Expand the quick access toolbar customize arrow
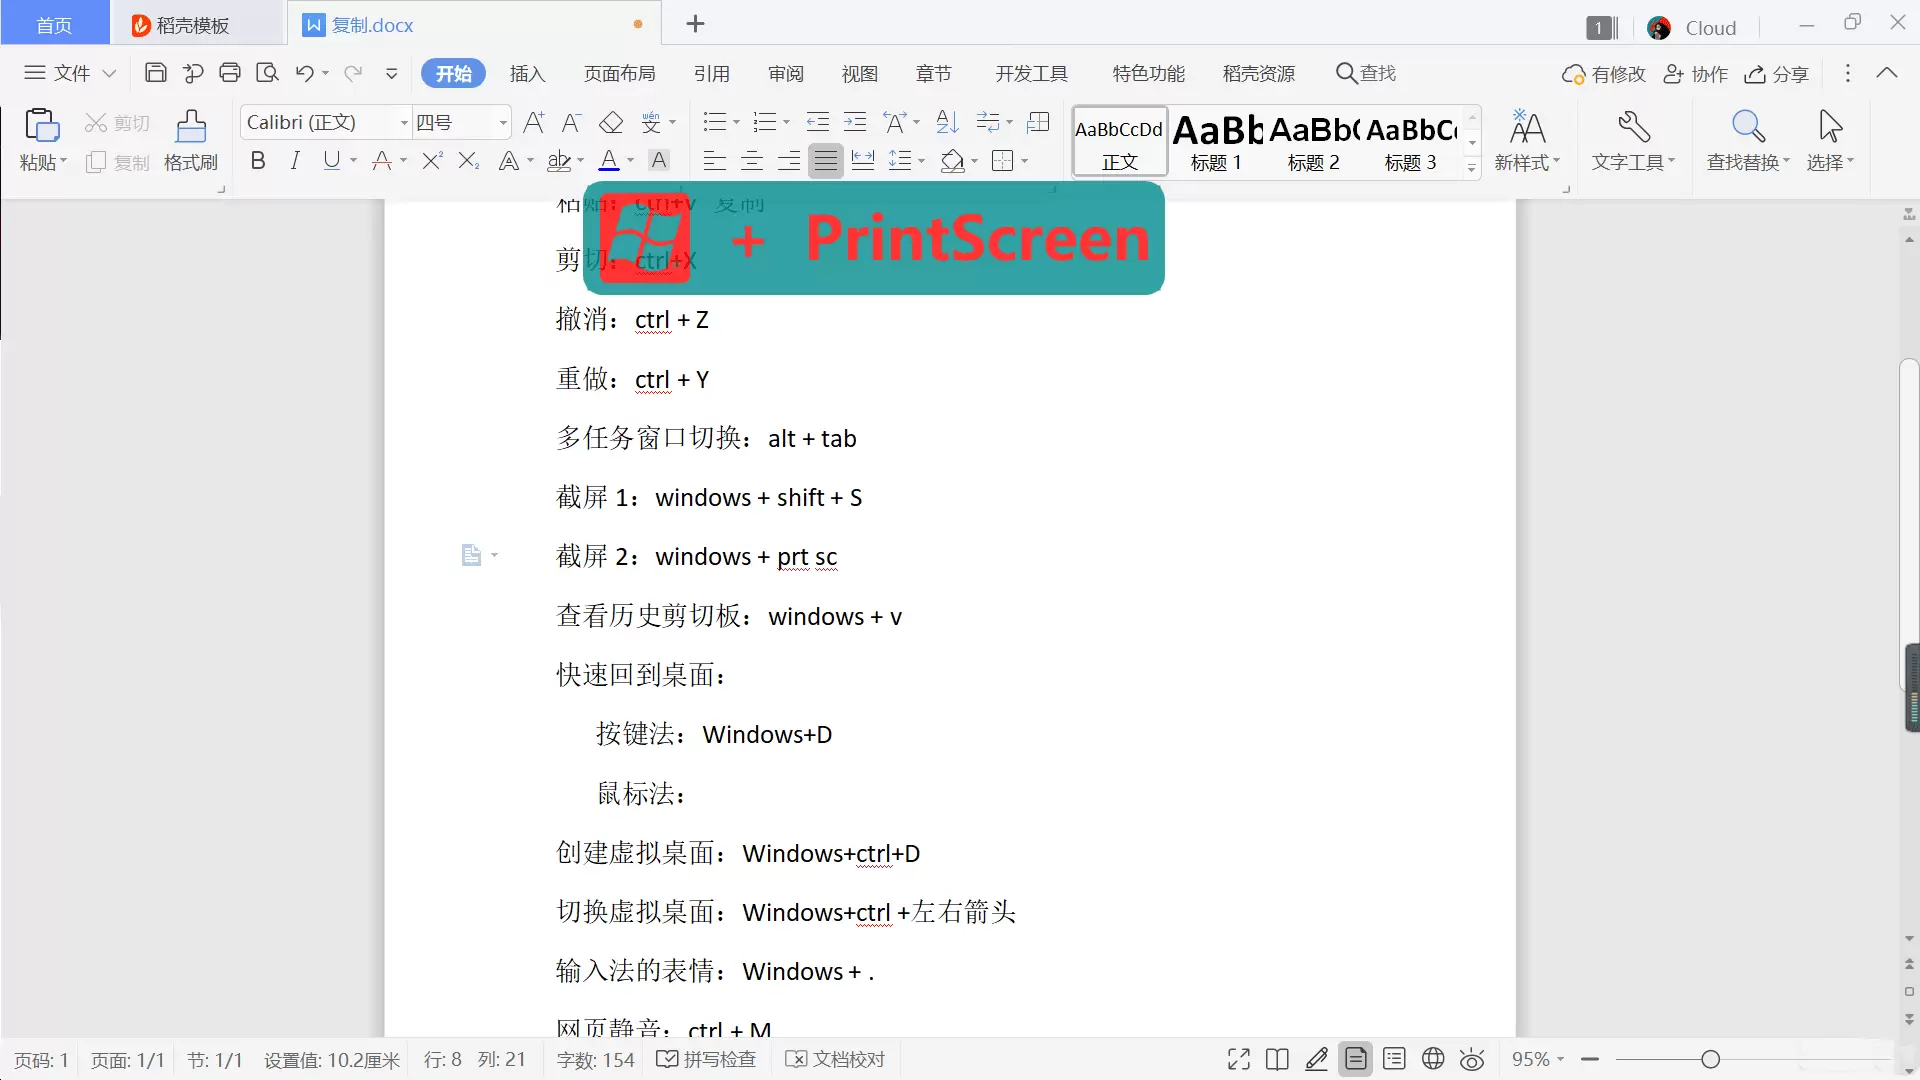This screenshot has height=1080, width=1920. (x=392, y=73)
